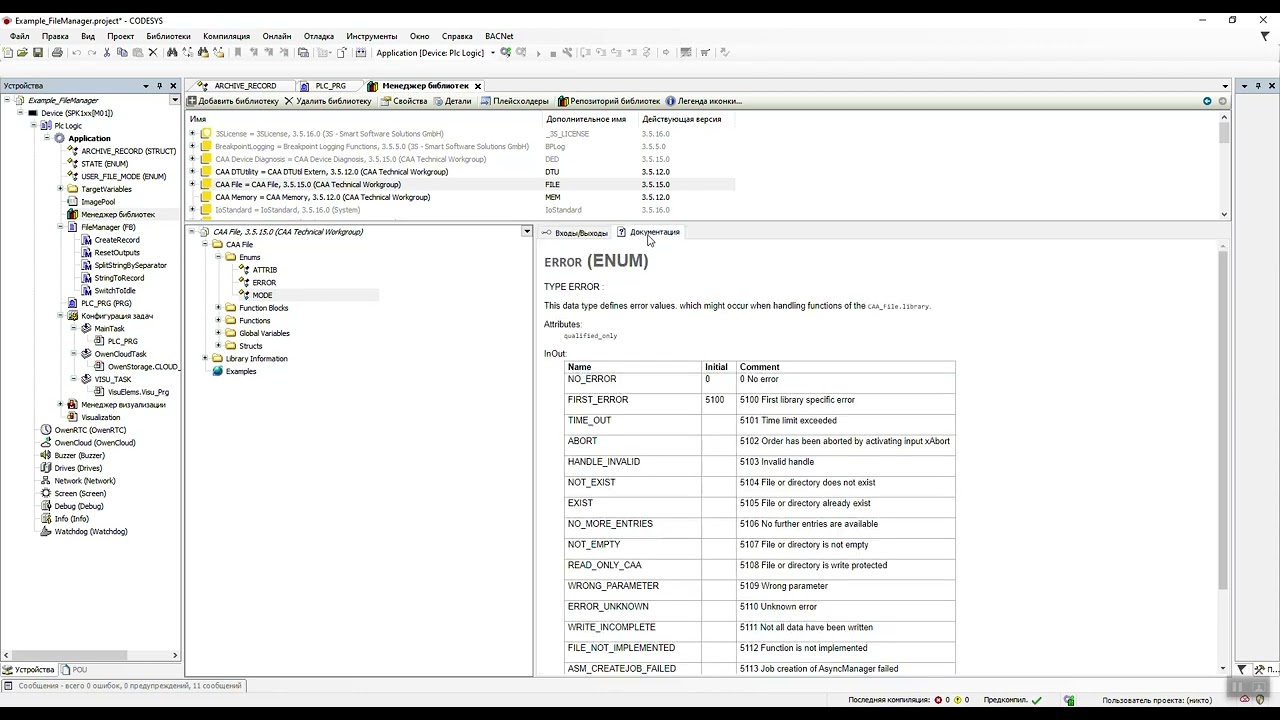Switch to the Входы/Выходы tab
Screen dimensions: 1280x720
tap(575, 232)
